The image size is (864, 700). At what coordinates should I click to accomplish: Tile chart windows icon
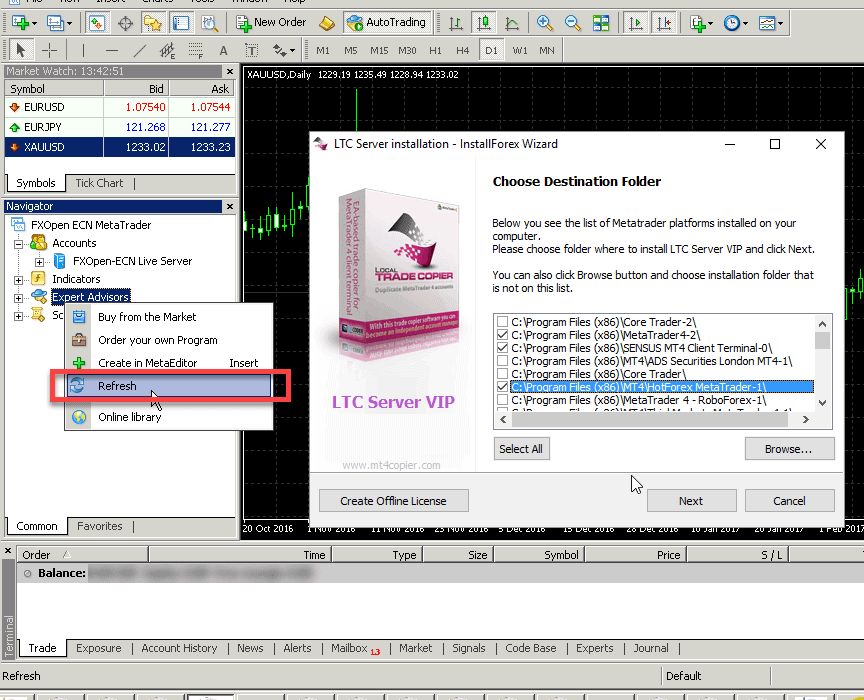[601, 23]
